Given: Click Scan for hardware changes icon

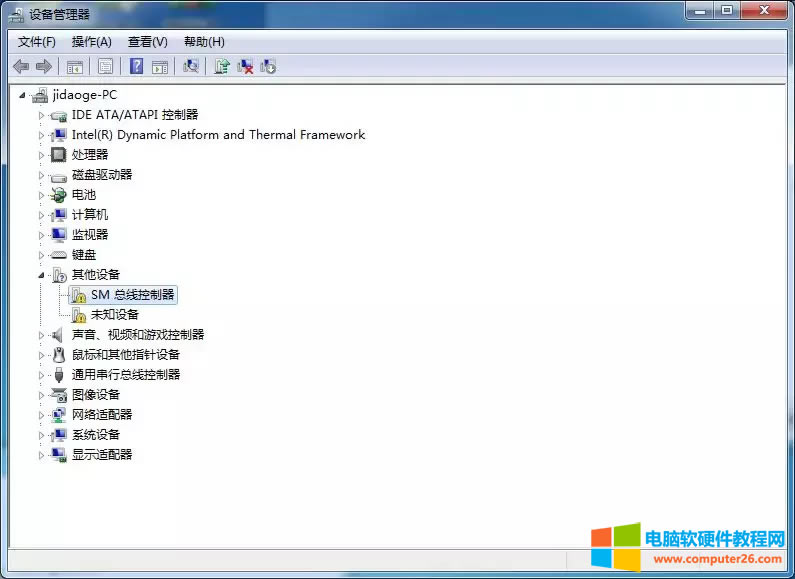Looking at the screenshot, I should 190,66.
